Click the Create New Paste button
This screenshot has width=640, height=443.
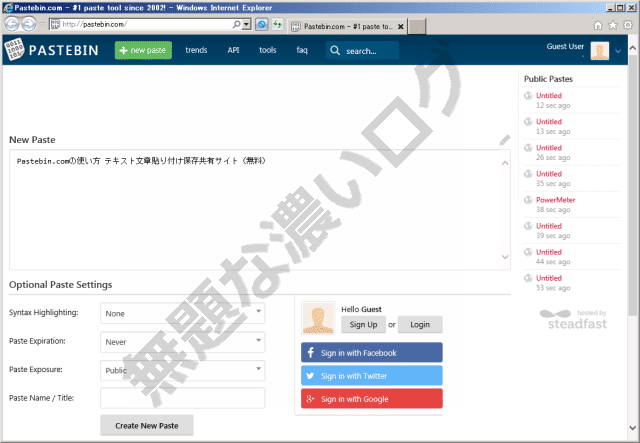tap(147, 425)
